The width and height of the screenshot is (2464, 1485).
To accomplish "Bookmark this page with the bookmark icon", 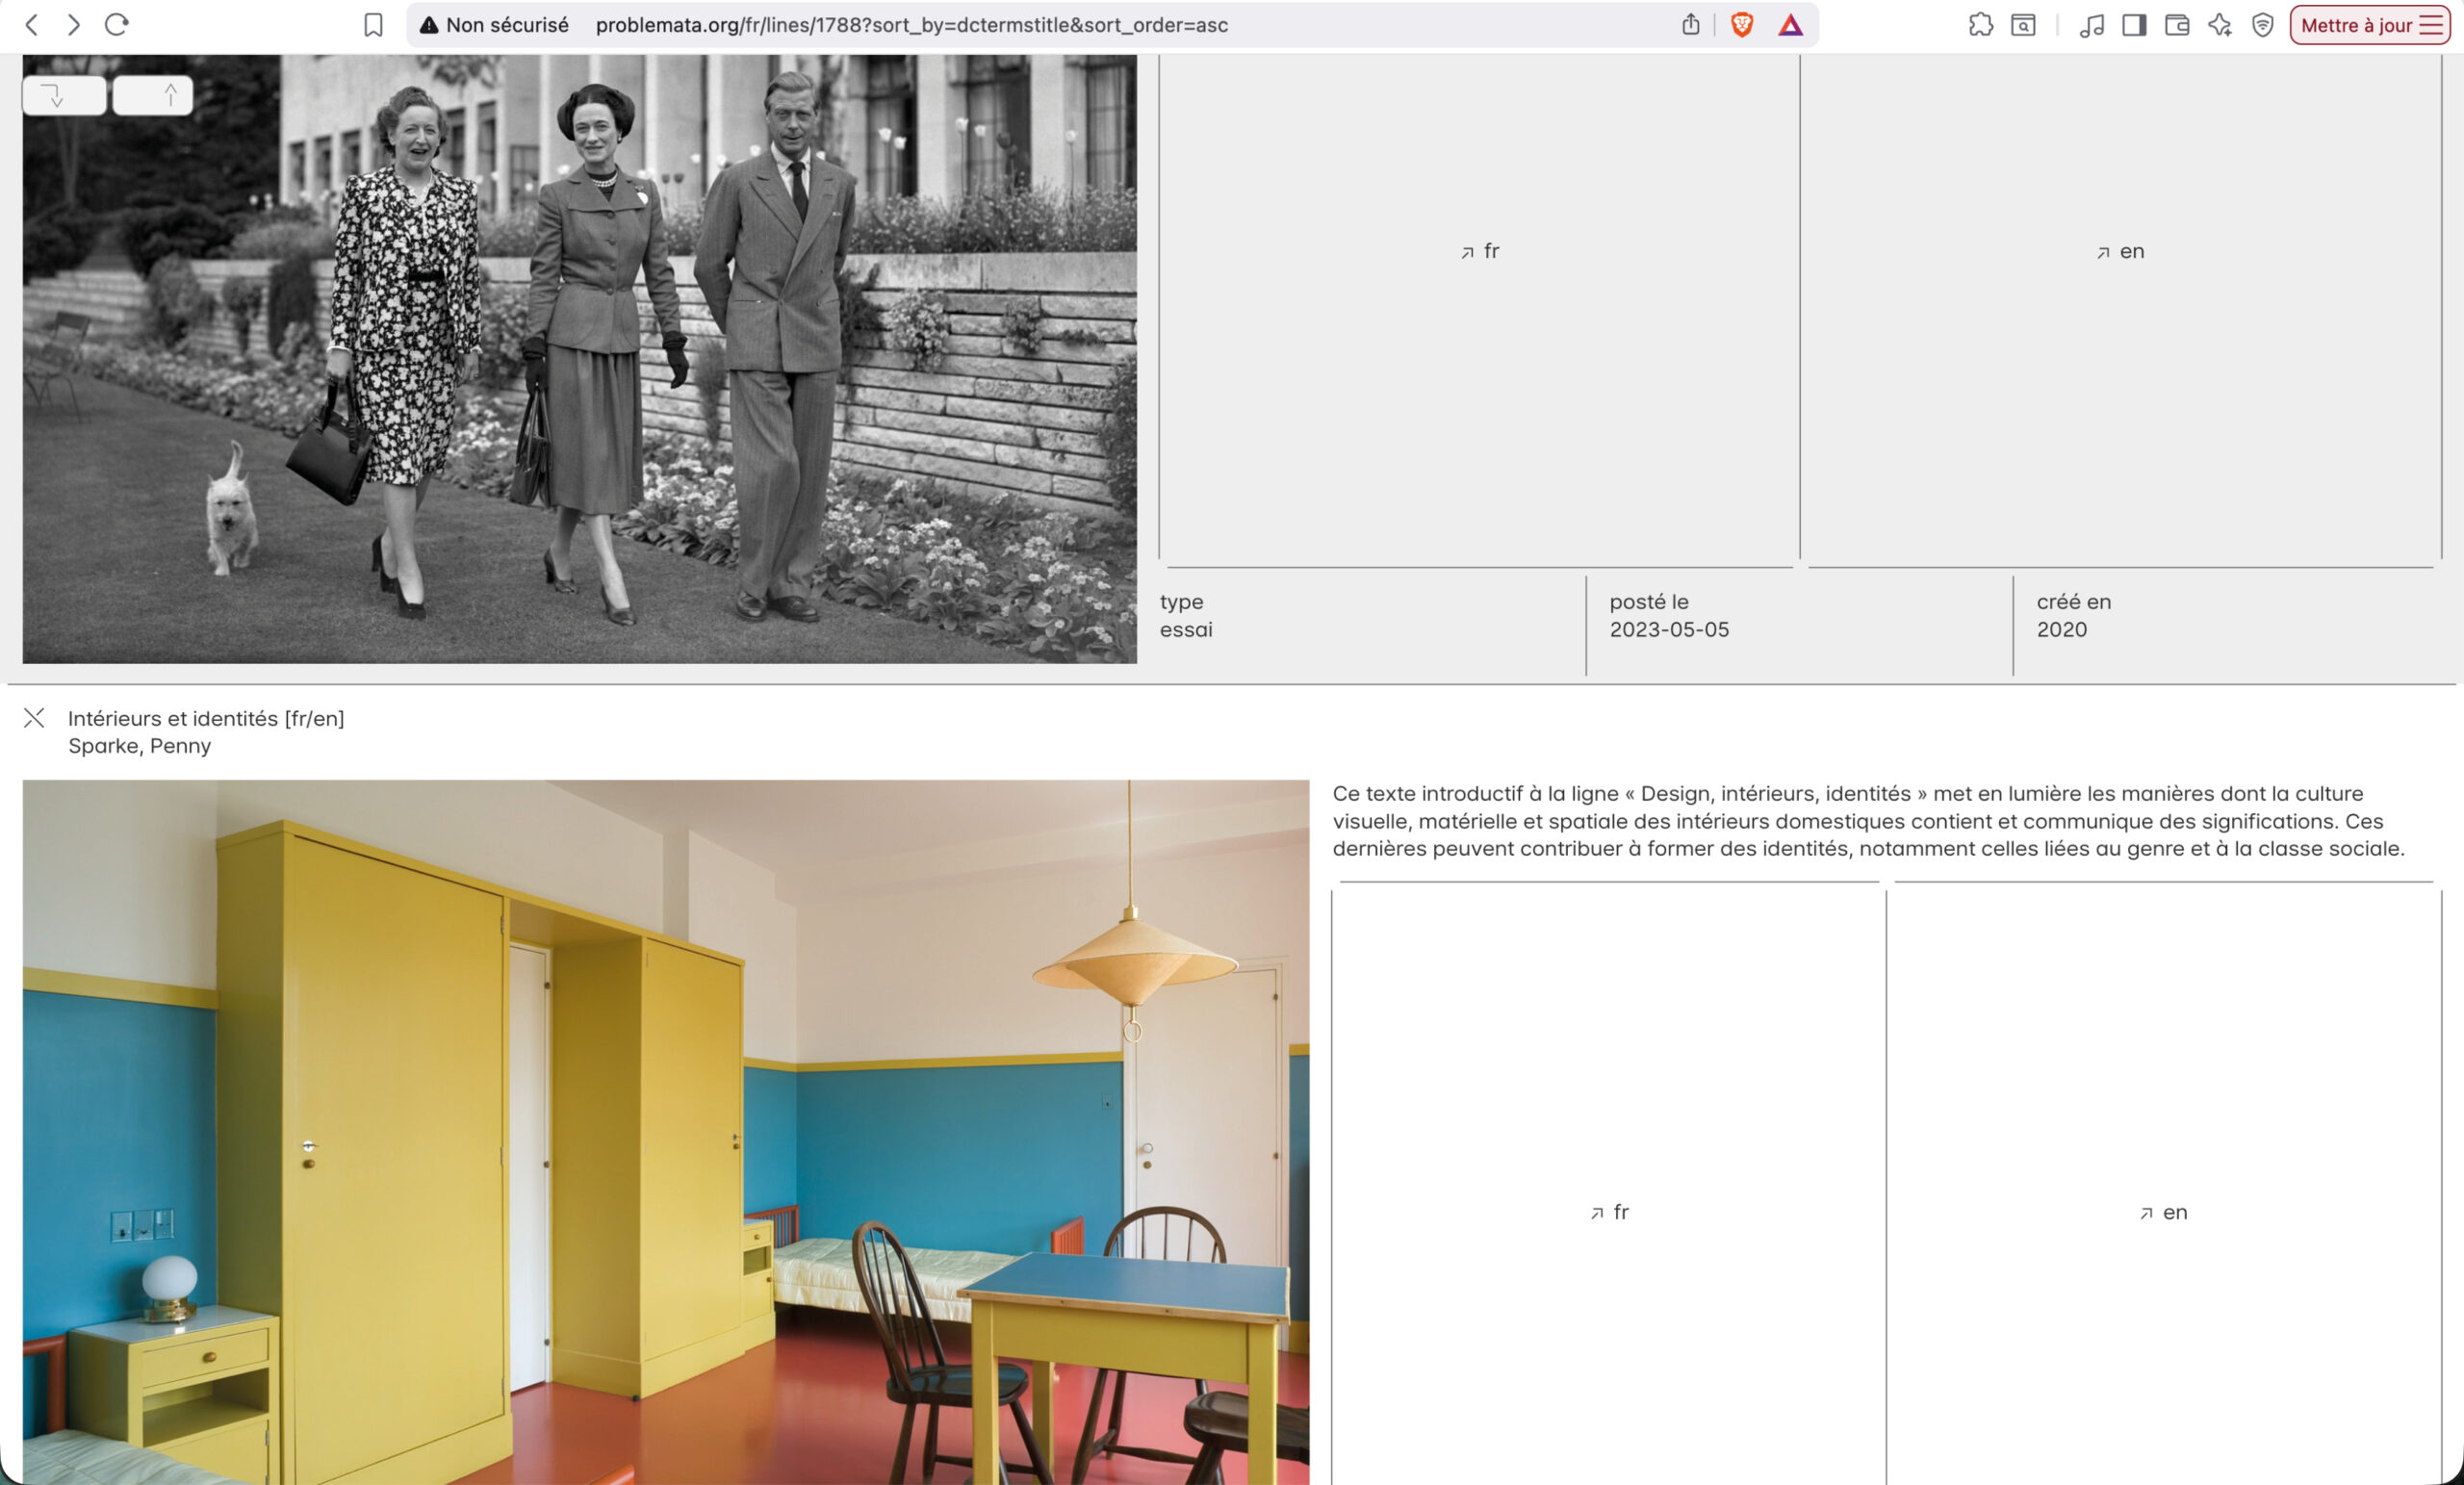I will [373, 25].
